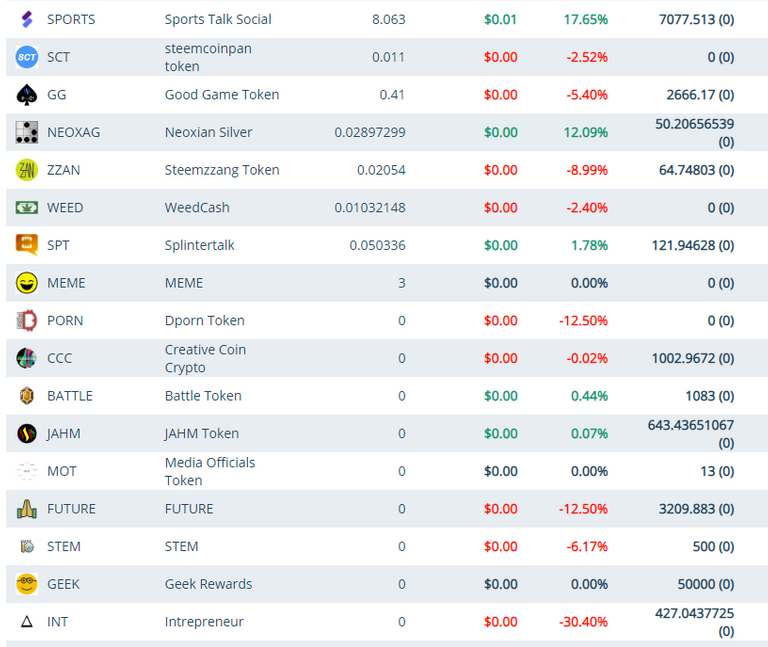Click the 2666.17 (0) balance

click(700, 95)
